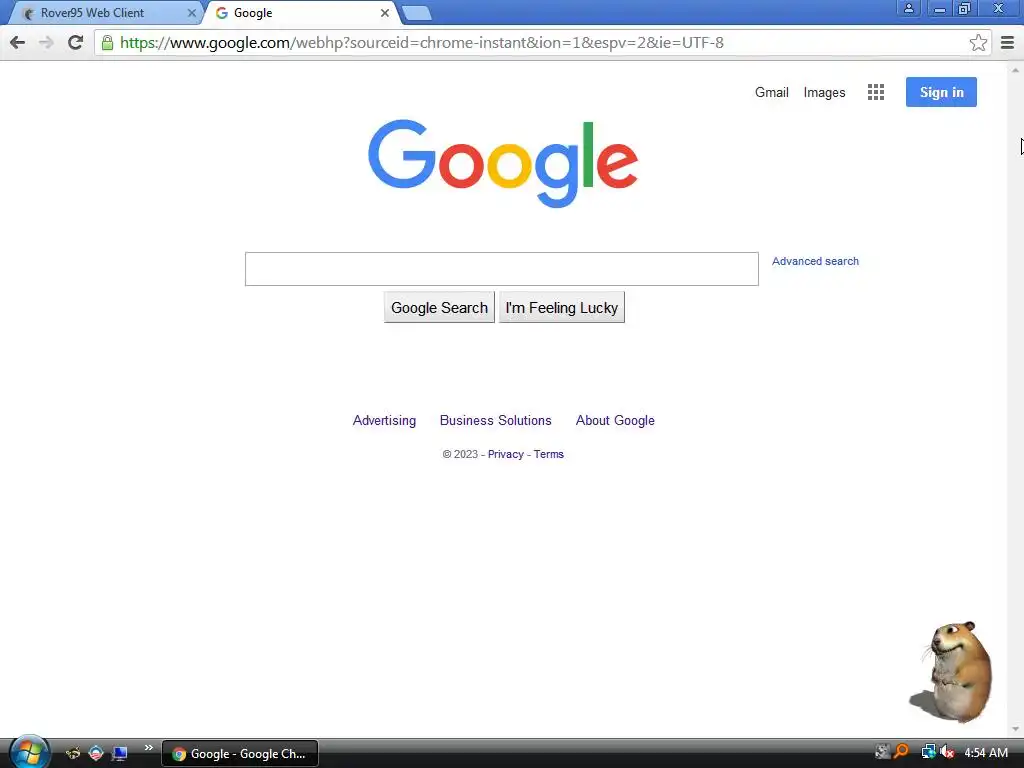Open the Privacy link
The width and height of the screenshot is (1024, 768).
[505, 455]
